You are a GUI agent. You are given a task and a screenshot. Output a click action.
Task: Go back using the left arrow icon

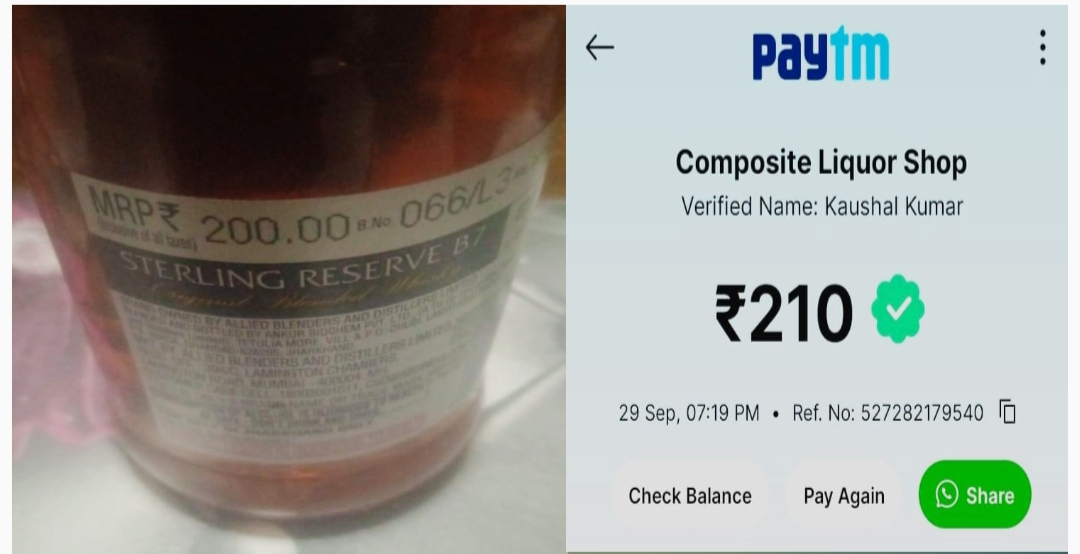pos(599,48)
